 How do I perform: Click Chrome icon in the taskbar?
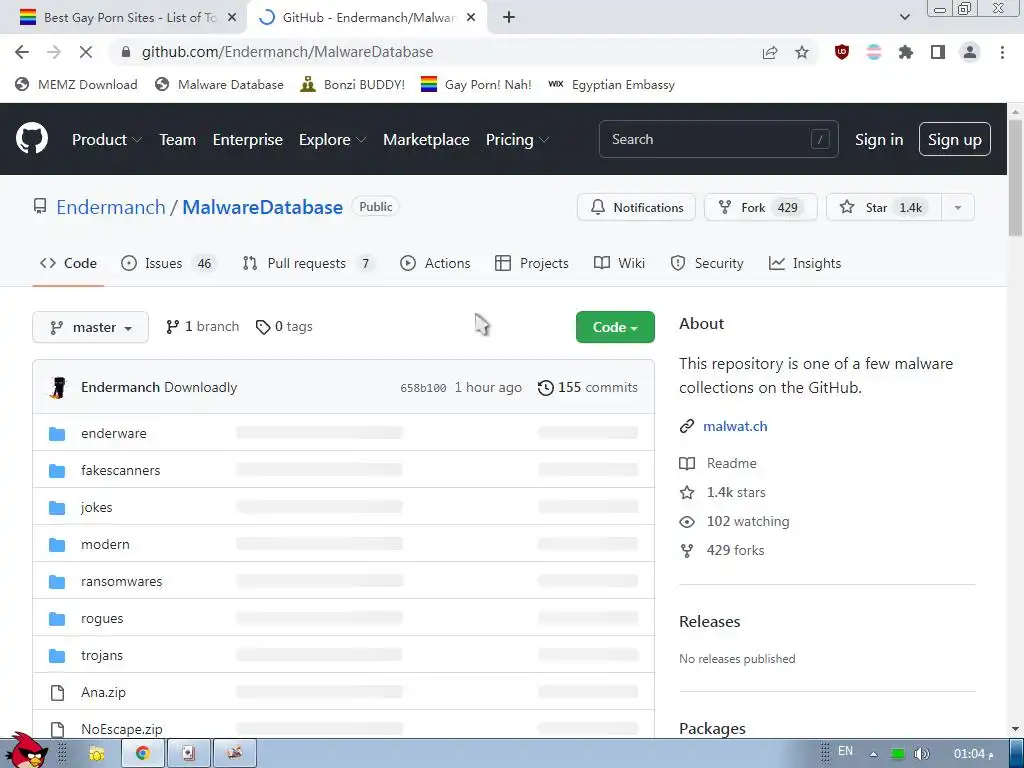[x=142, y=754]
